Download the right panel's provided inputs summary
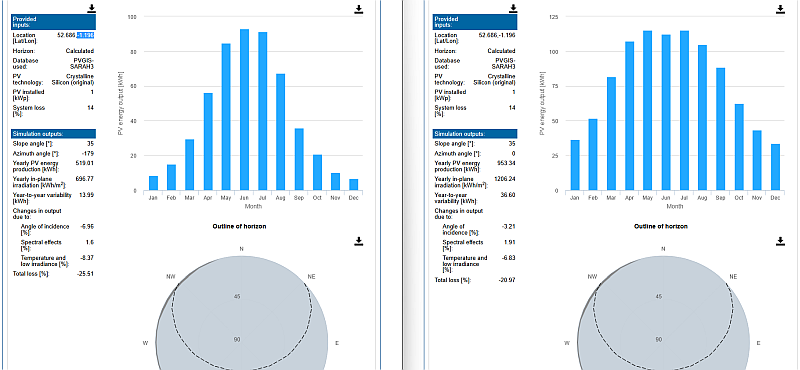 513,9
